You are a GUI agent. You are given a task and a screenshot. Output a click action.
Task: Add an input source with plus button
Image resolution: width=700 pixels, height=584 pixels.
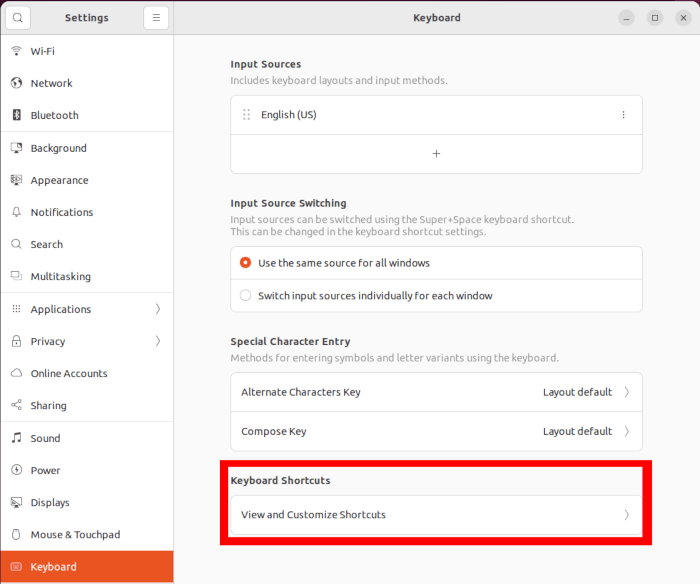coord(436,154)
